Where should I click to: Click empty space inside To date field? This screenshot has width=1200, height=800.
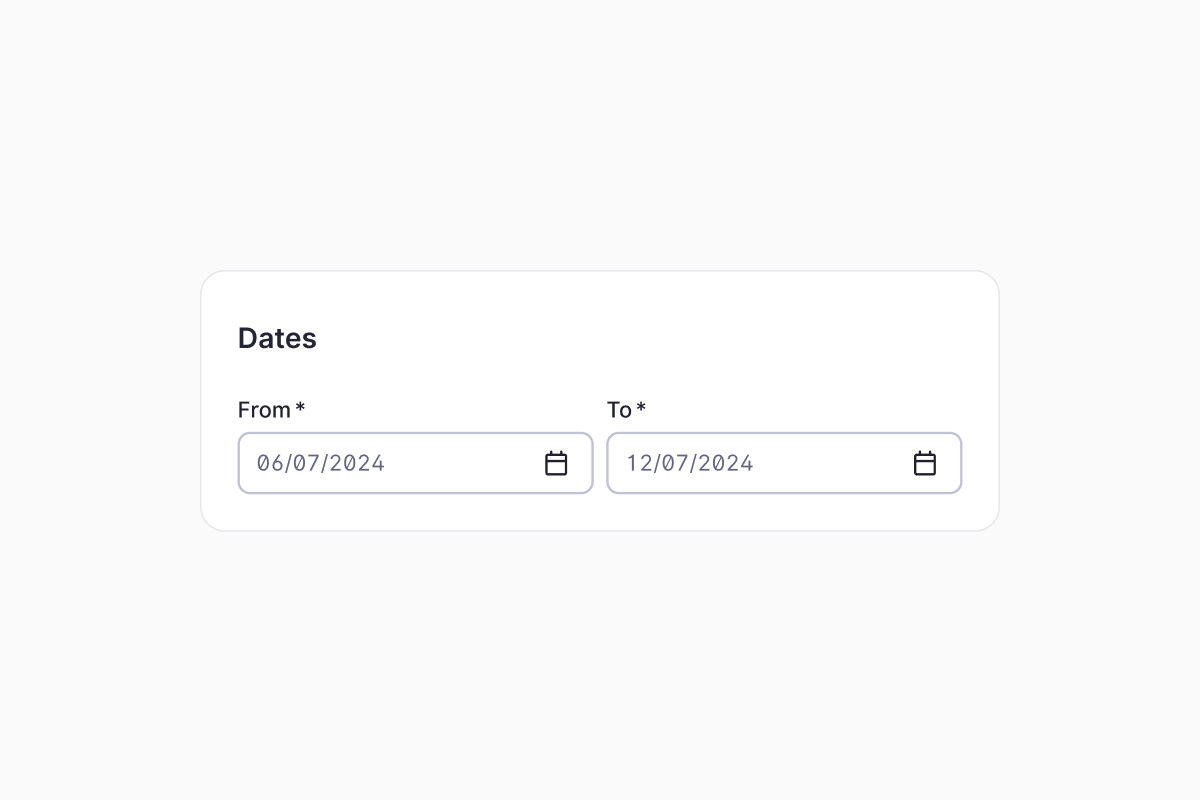click(x=830, y=463)
